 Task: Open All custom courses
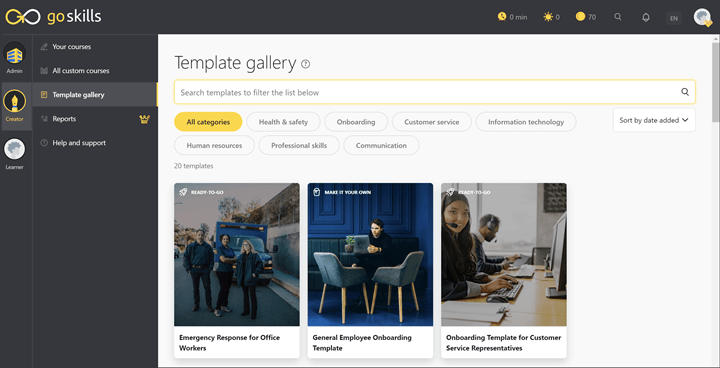[81, 71]
